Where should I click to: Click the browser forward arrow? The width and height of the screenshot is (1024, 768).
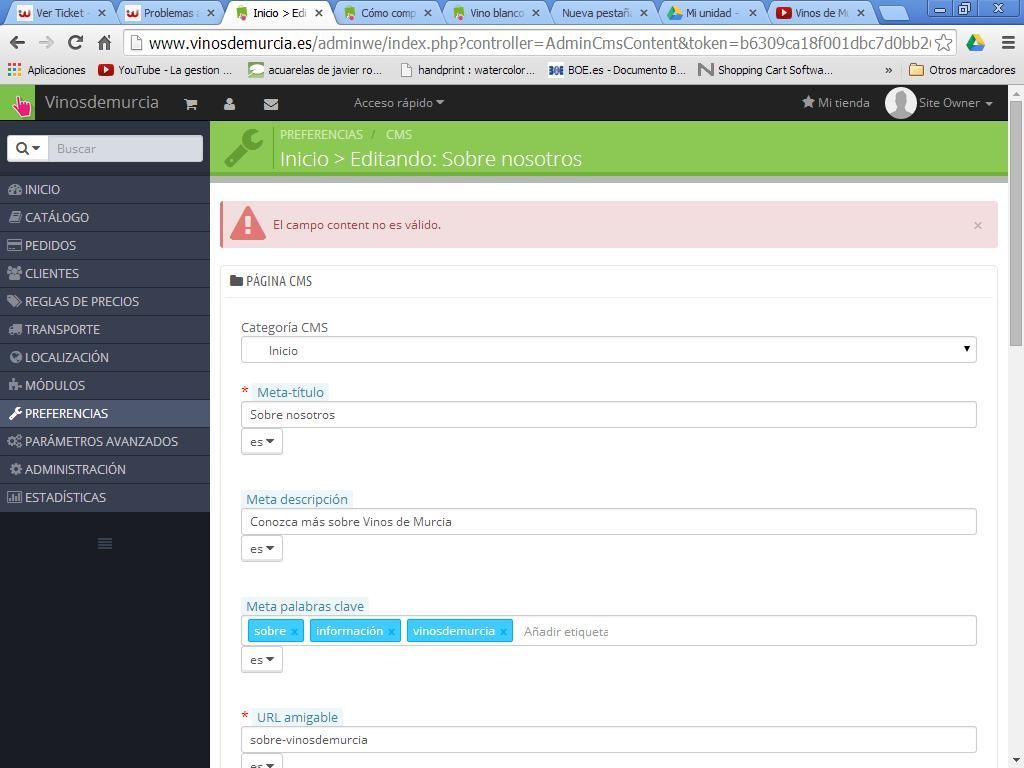point(46,43)
